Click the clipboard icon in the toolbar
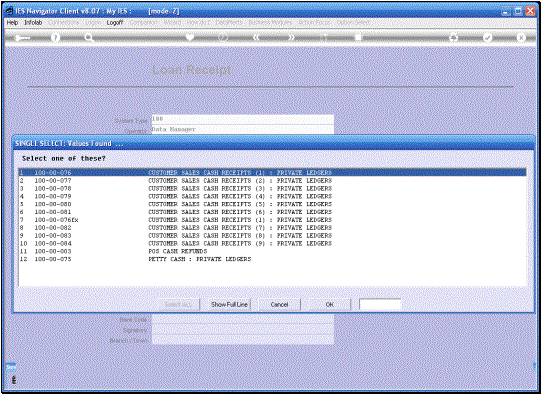Viewport: 541px width, 394px height. point(358,37)
